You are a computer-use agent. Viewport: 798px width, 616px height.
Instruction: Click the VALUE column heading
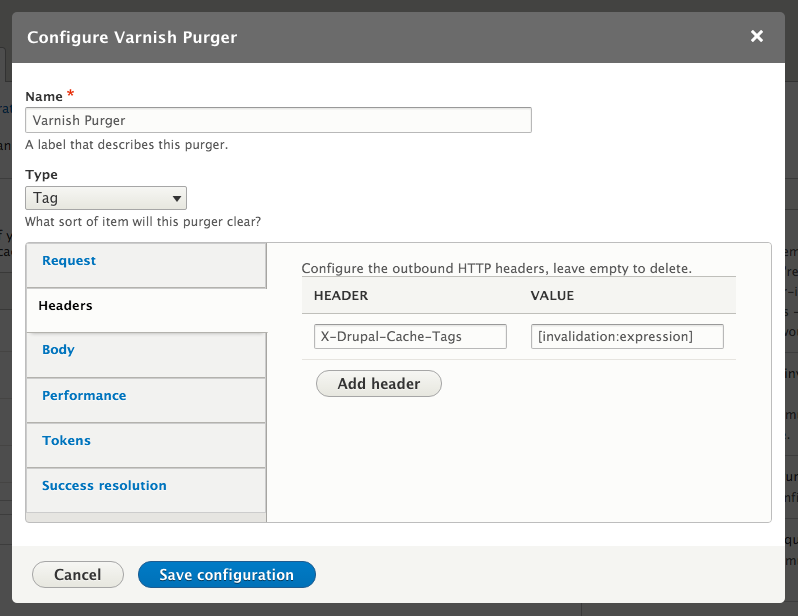552,296
